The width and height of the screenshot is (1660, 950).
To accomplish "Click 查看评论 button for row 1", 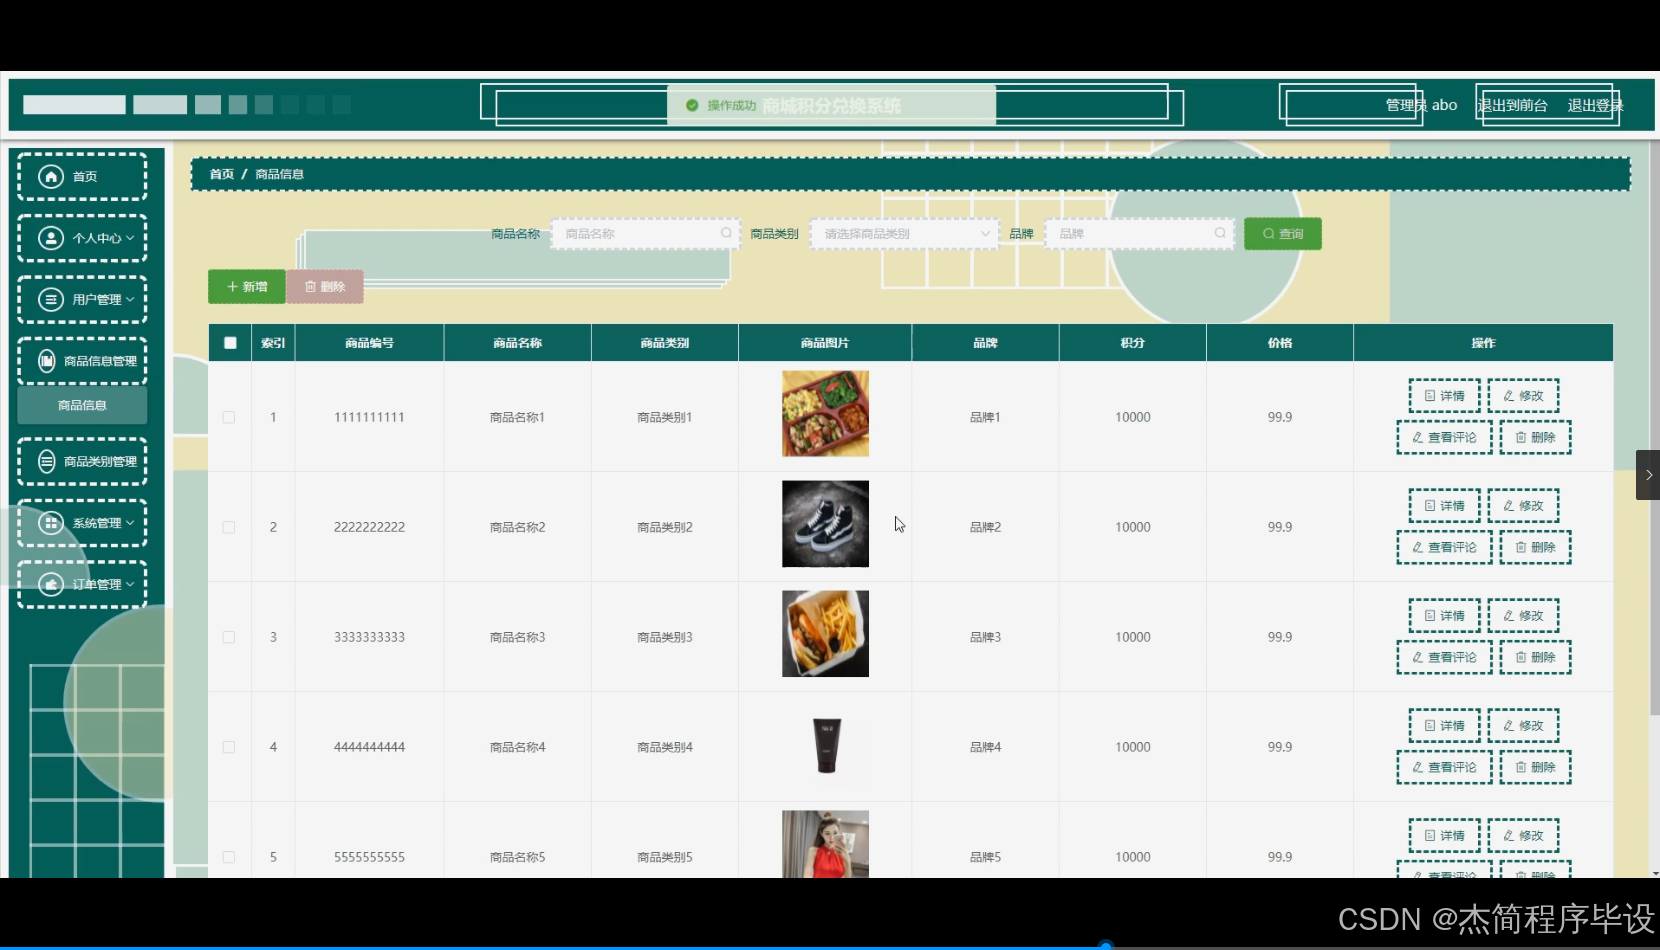I will [x=1444, y=437].
